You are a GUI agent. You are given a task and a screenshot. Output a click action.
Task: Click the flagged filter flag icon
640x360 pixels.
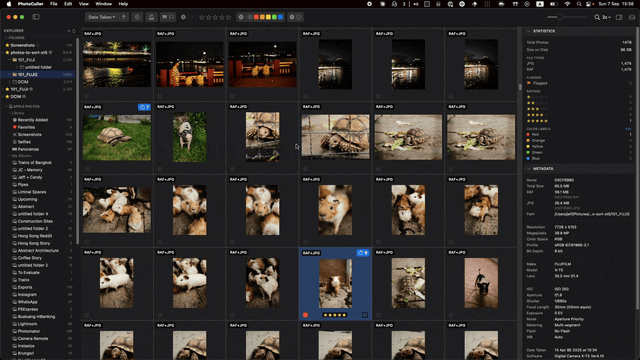[x=164, y=17]
